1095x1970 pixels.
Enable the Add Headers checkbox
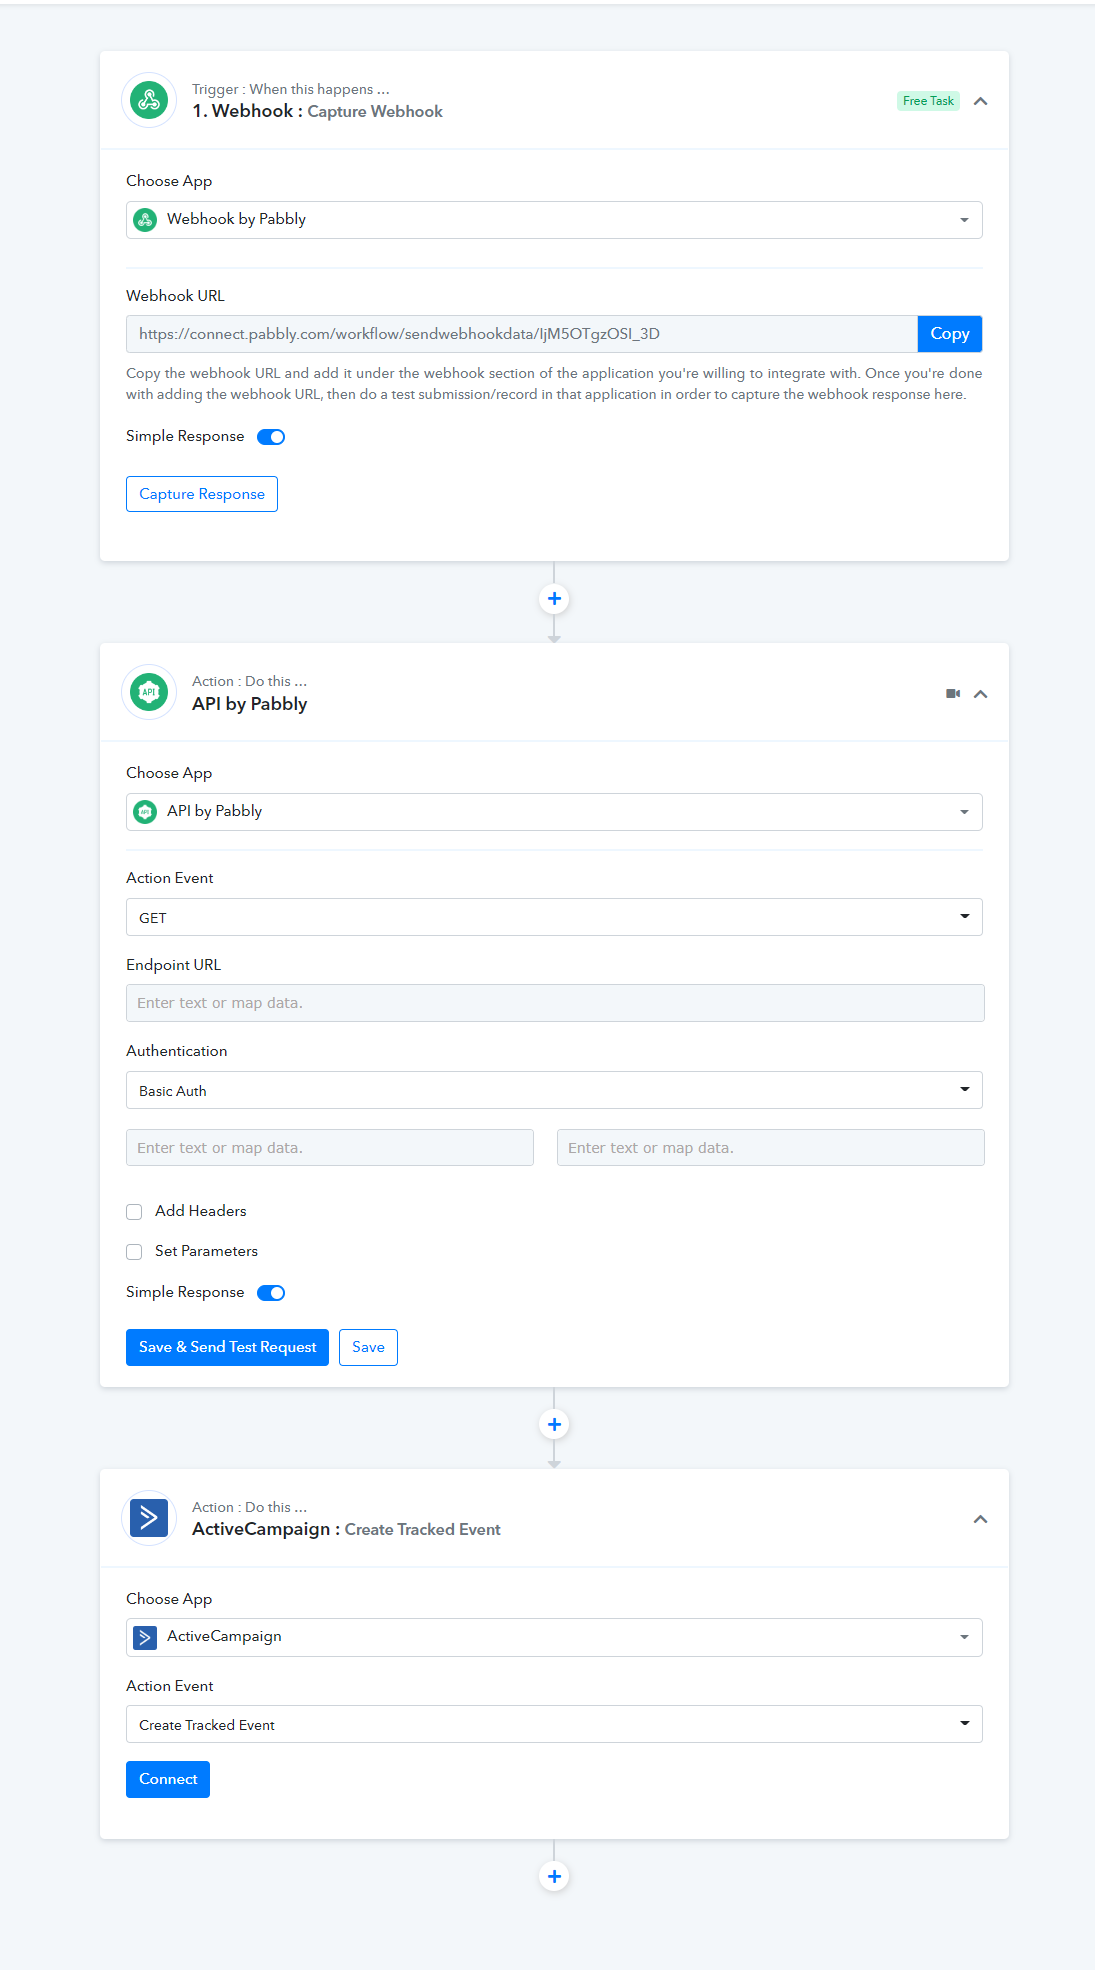[134, 1212]
